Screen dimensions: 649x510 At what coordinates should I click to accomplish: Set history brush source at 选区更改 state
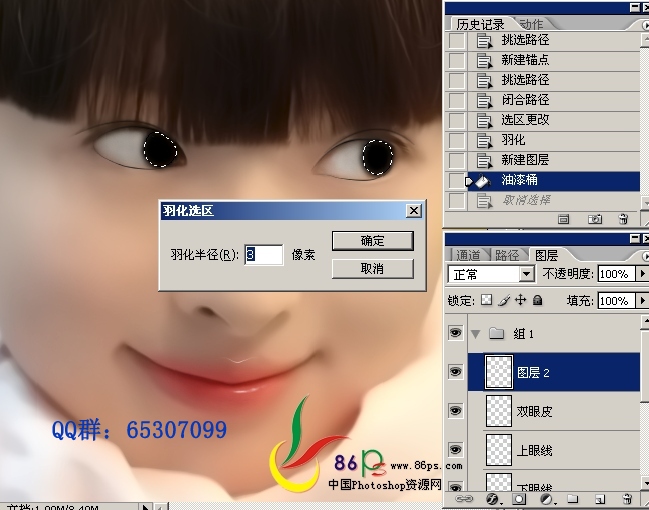457,120
